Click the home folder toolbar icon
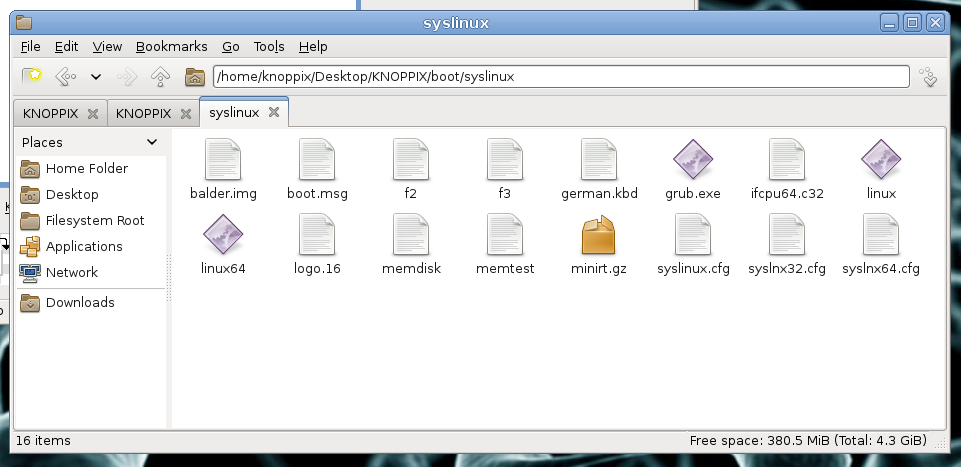The height and width of the screenshot is (467, 961). [195, 76]
